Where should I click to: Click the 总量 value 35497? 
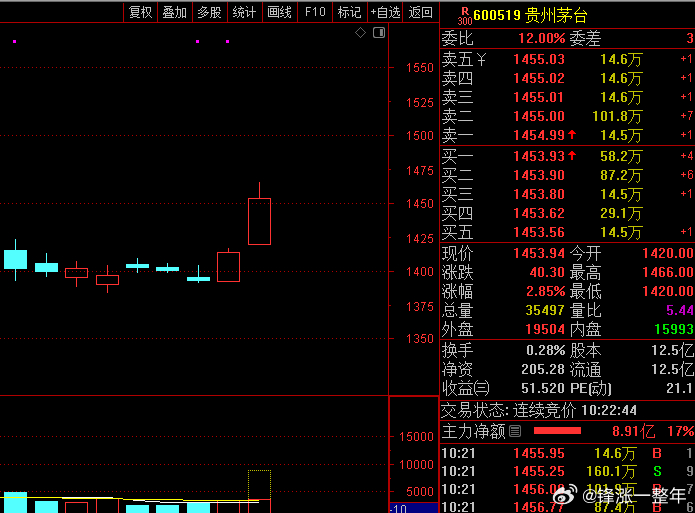pyautogui.click(x=545, y=310)
